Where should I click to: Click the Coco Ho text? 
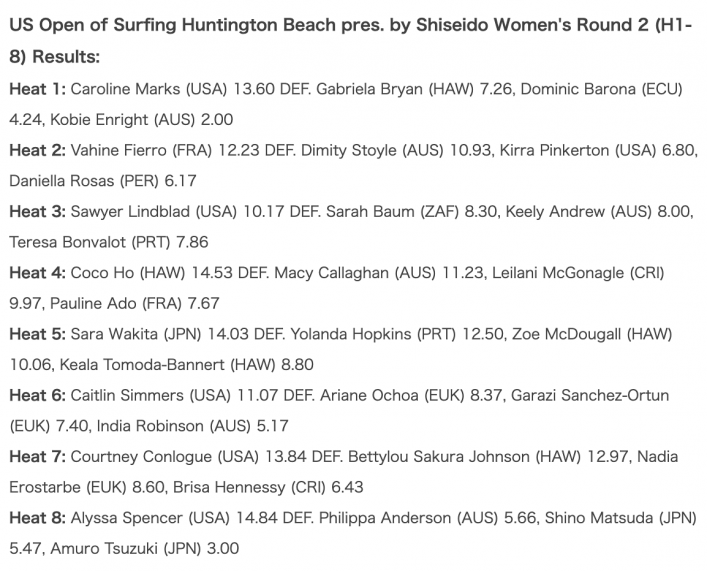tap(102, 273)
